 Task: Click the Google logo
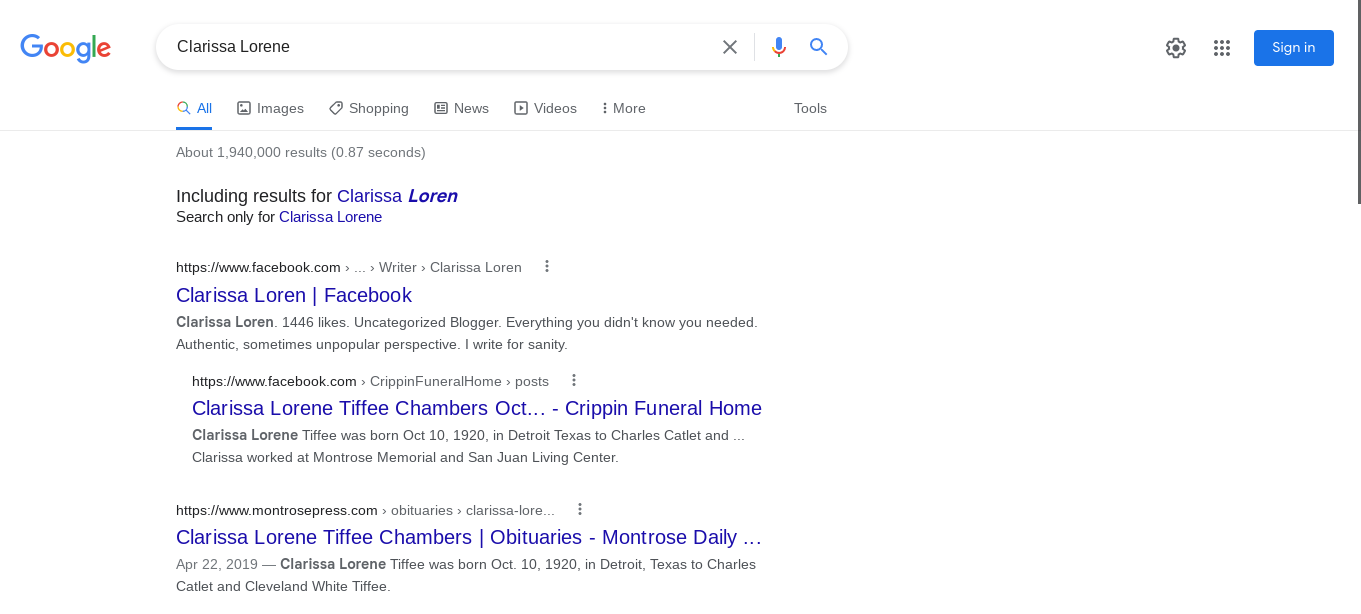pos(65,48)
